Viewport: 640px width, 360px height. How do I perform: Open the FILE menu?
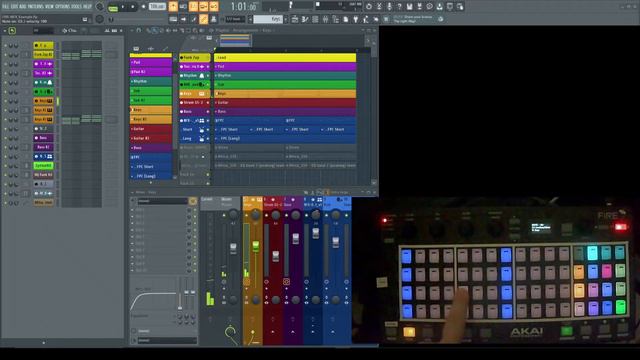coord(5,7)
